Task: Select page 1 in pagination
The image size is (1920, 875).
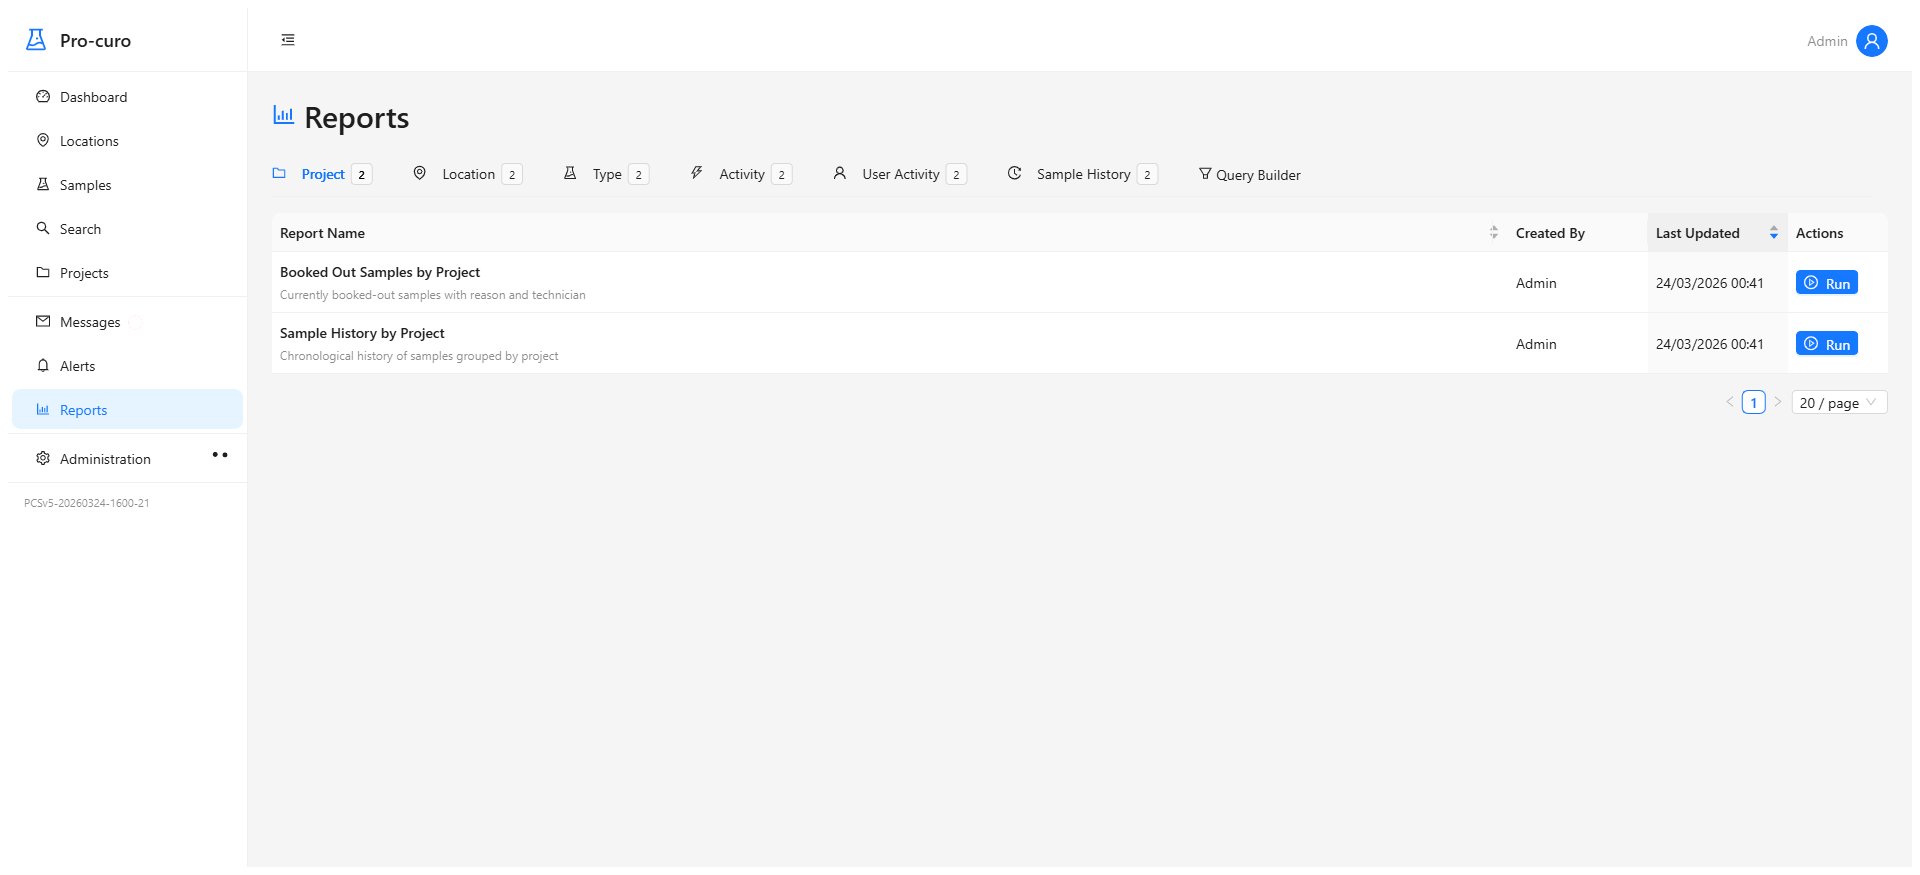Action: click(x=1754, y=402)
